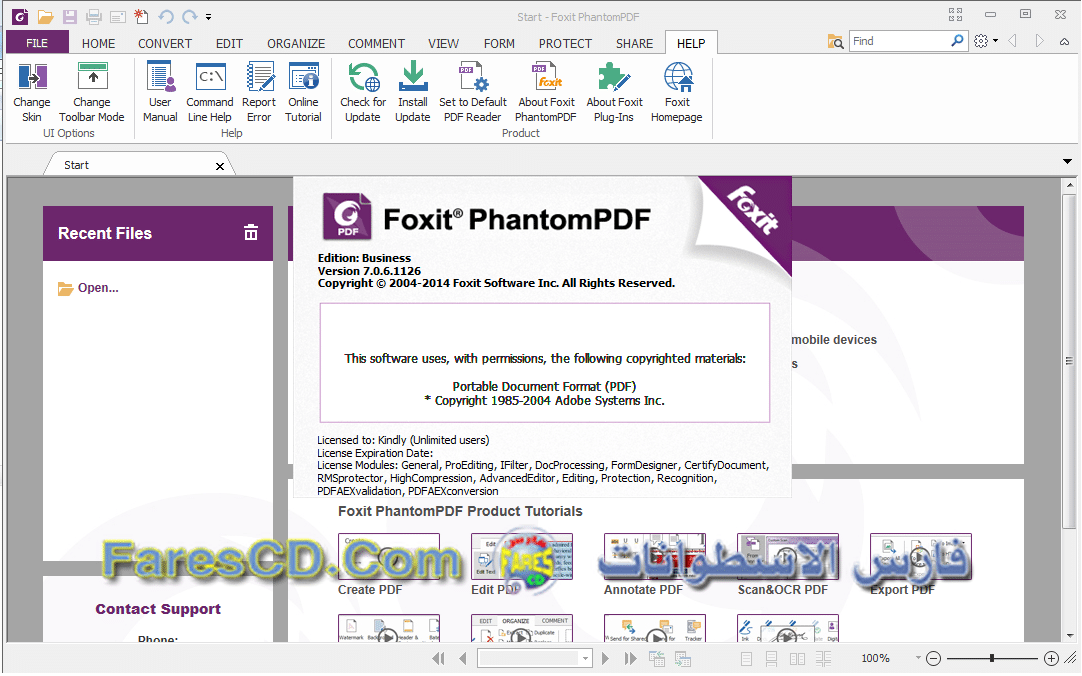This screenshot has height=676, width=1082.
Task: Collapse the ribbon with the chevron
Action: click(1065, 42)
